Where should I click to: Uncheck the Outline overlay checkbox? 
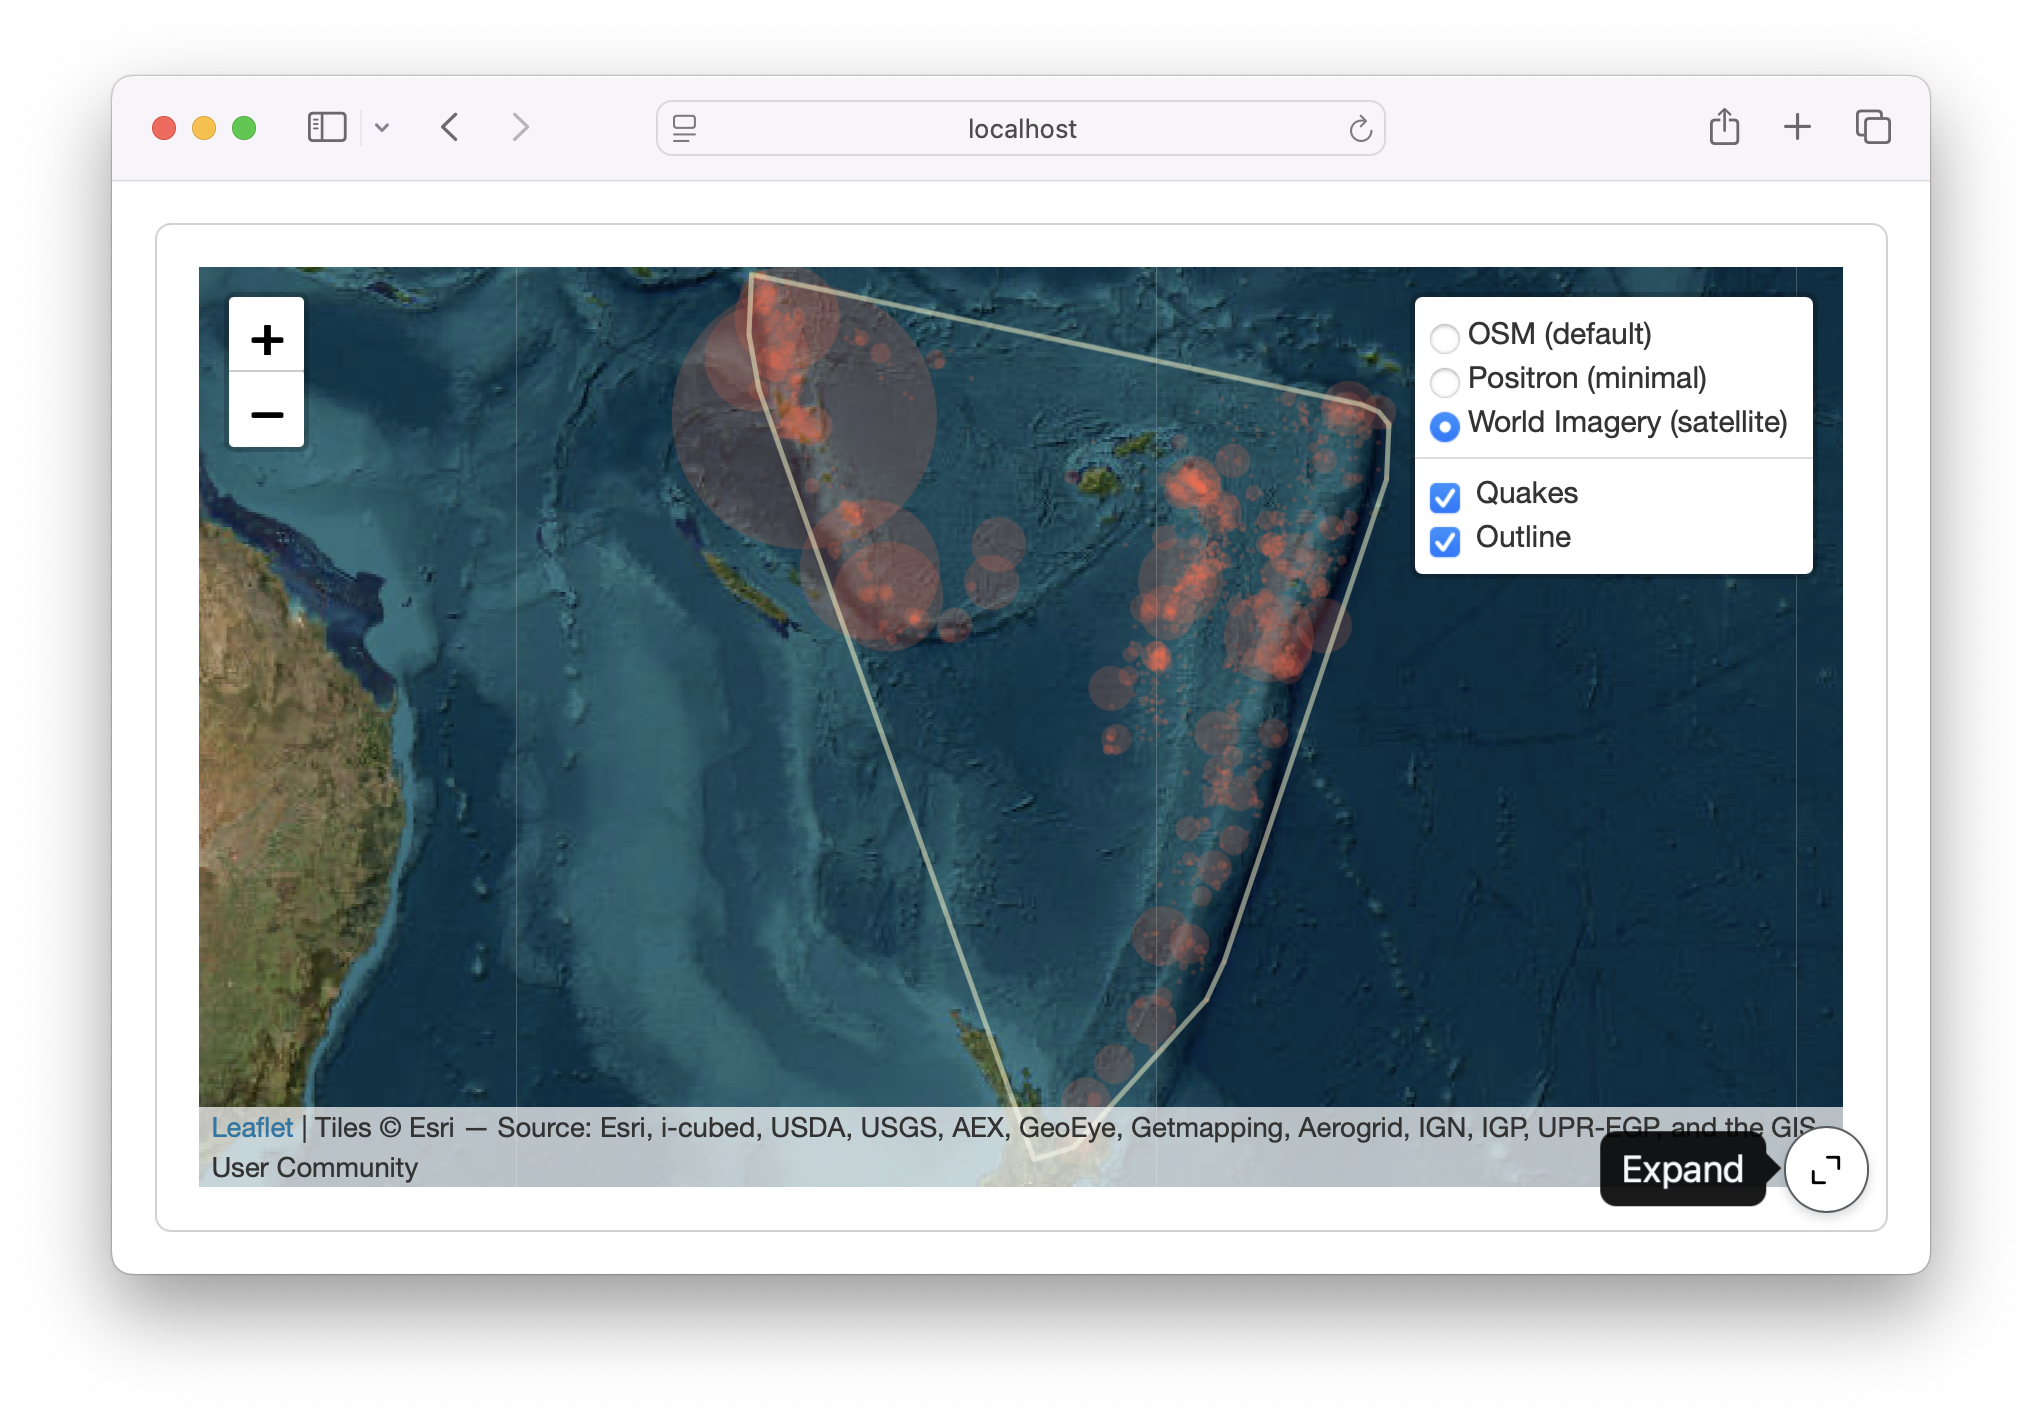pos(1445,541)
